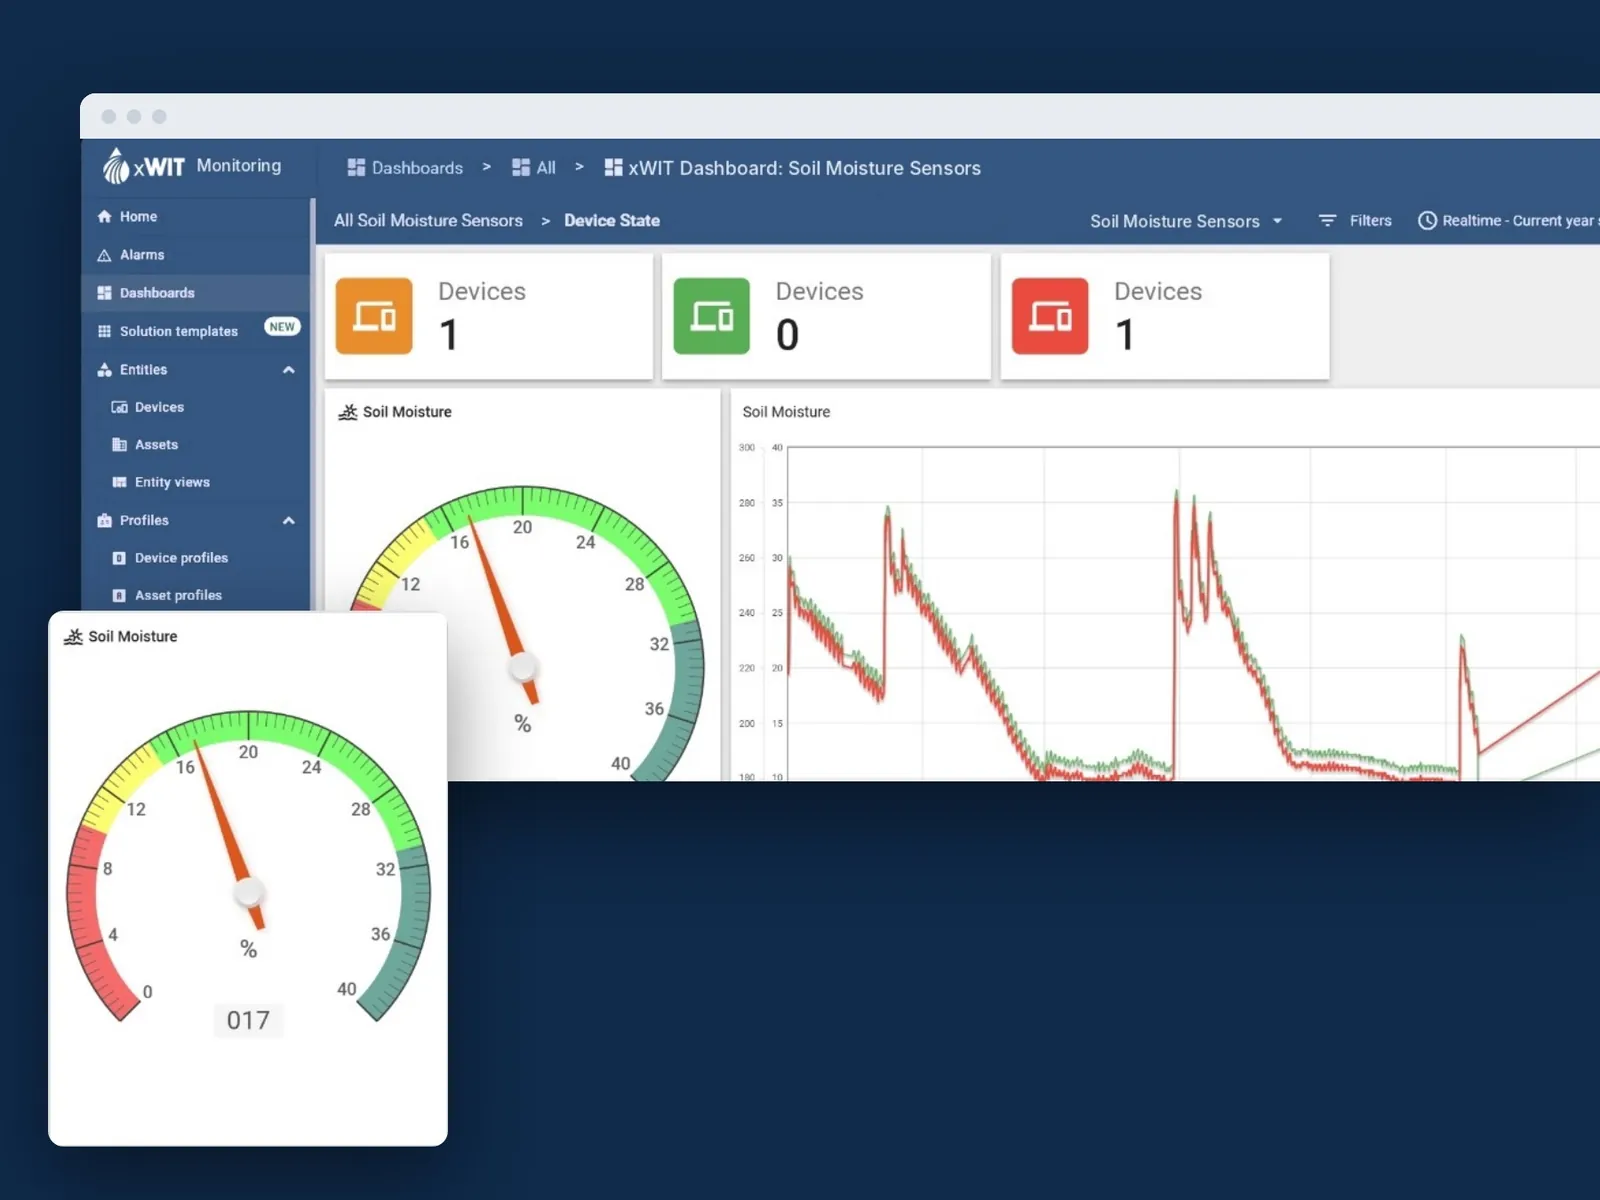Click the Soil Moisture gauge widget title icon
This screenshot has width=1600, height=1200.
pos(348,412)
